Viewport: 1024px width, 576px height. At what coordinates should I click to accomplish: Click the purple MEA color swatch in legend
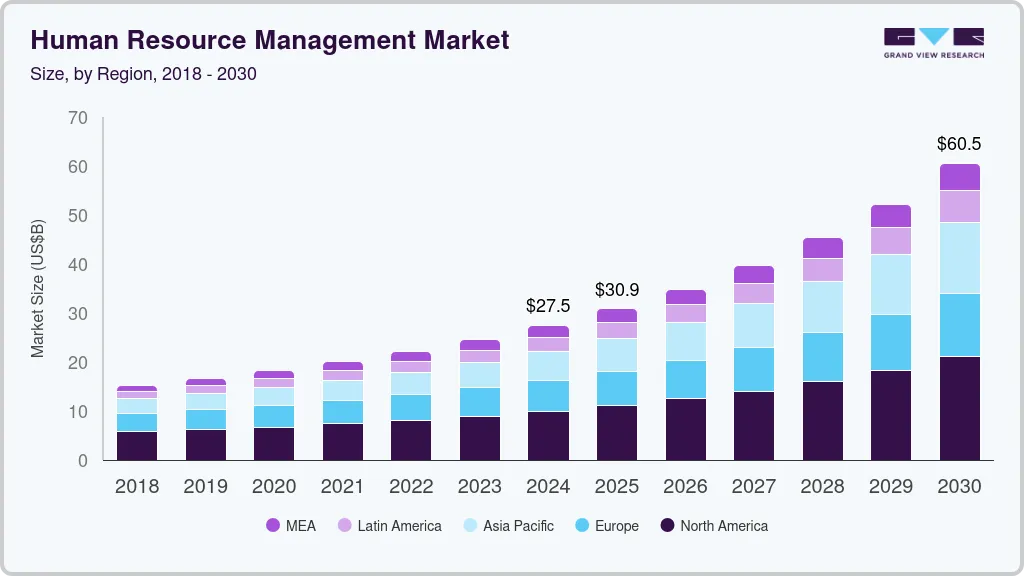pos(273,525)
